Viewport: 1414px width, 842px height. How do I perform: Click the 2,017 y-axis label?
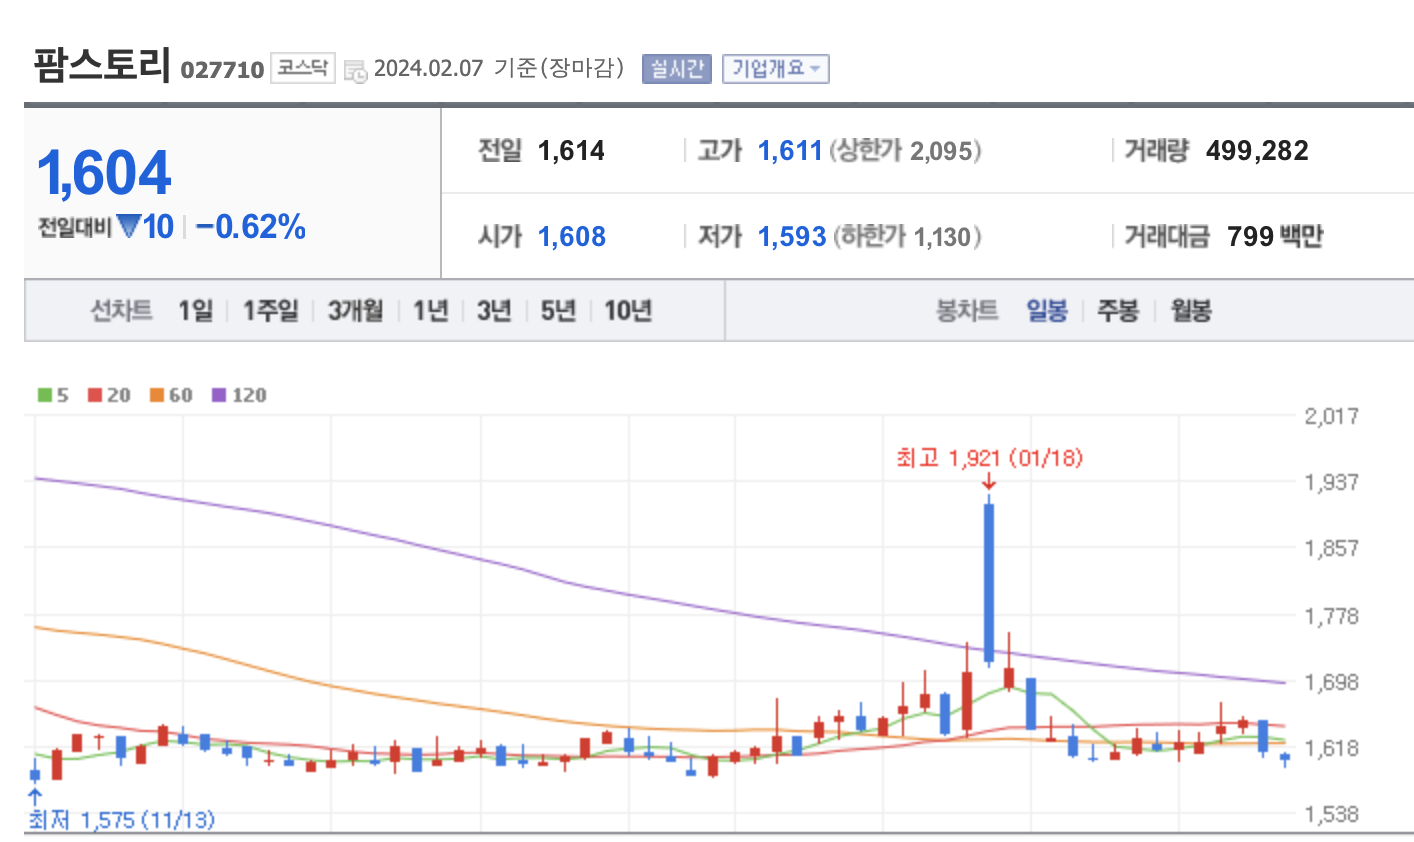pyautogui.click(x=1331, y=416)
